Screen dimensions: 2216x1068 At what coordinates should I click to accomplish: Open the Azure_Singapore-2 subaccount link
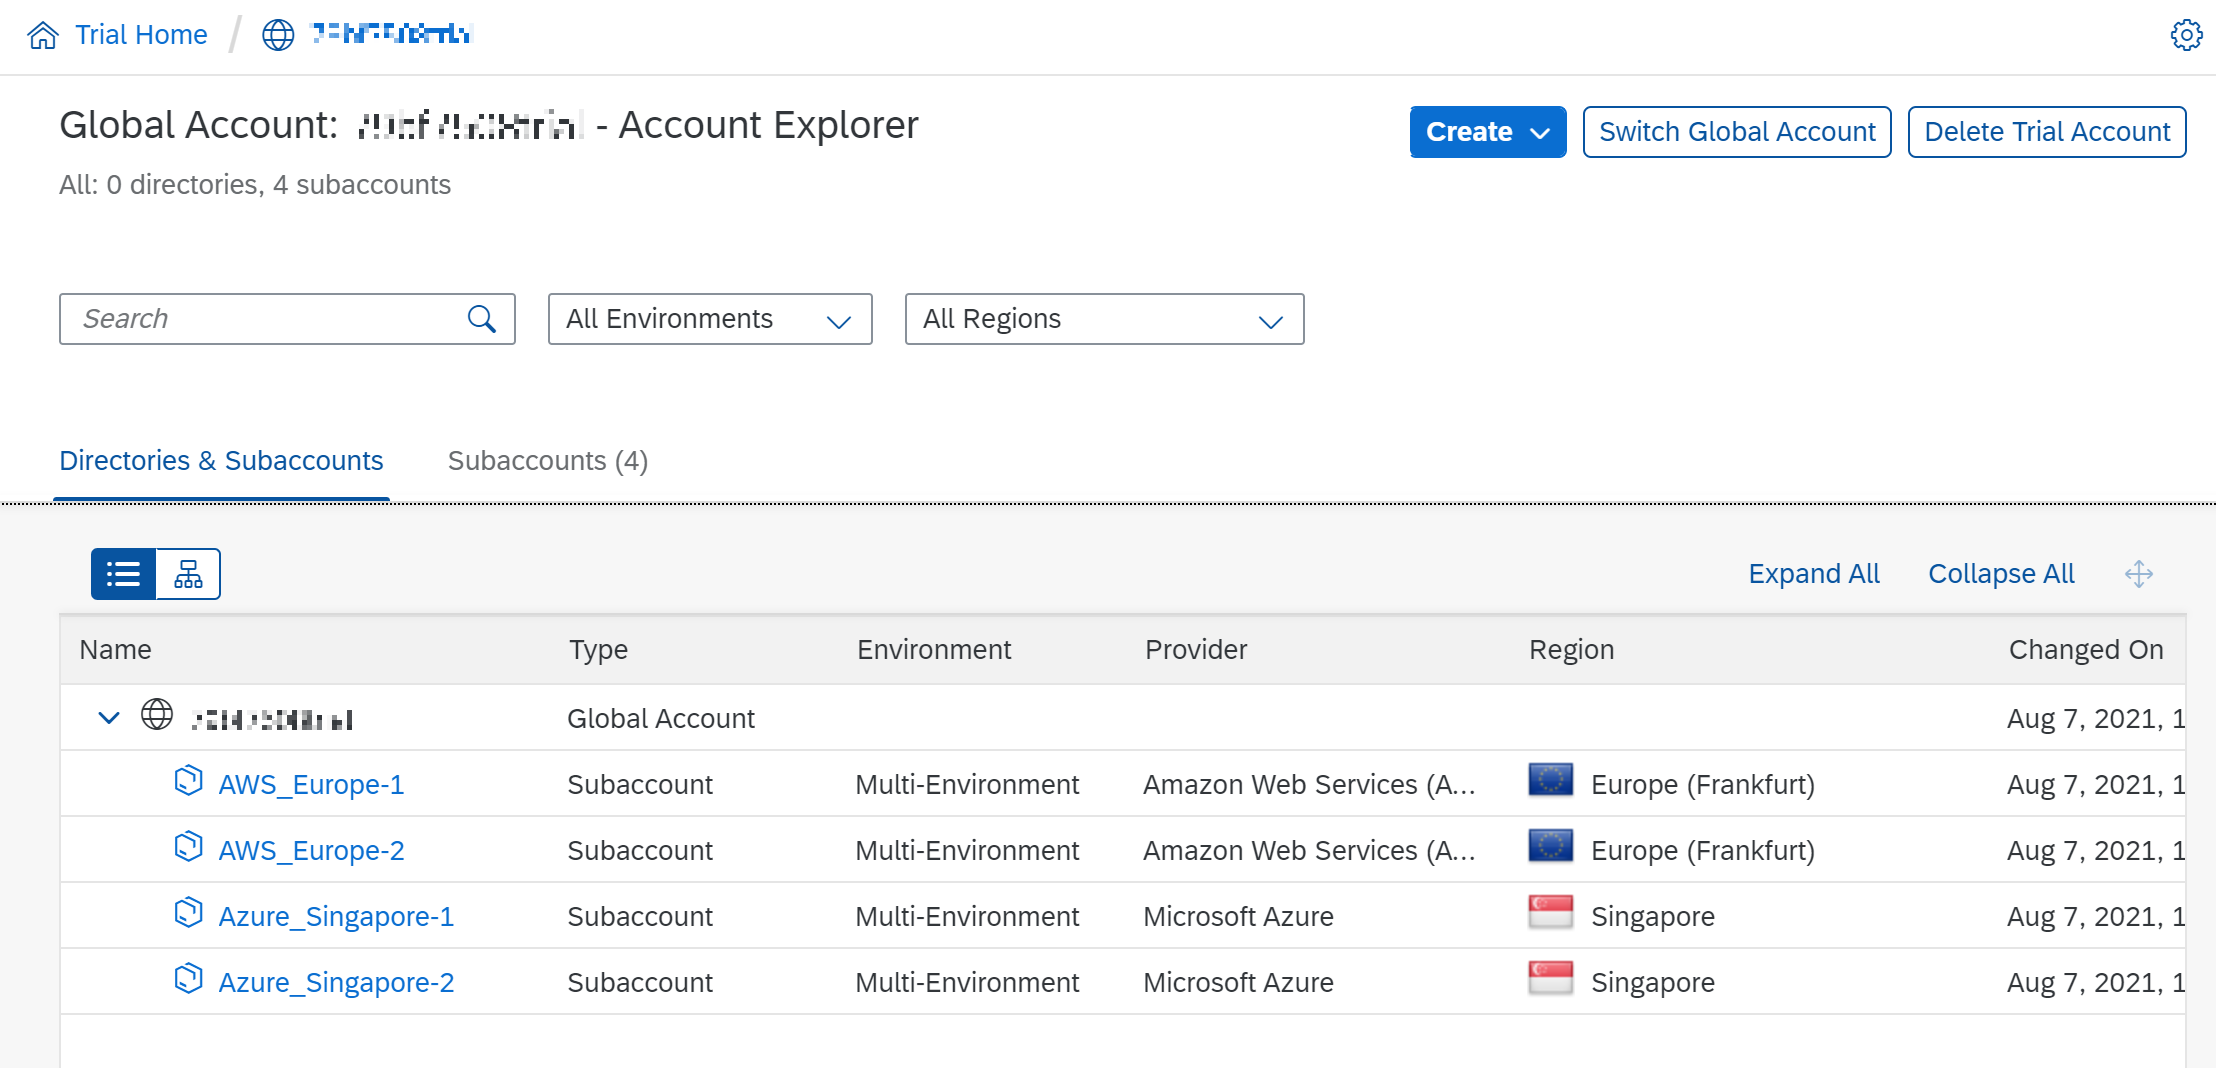336,983
